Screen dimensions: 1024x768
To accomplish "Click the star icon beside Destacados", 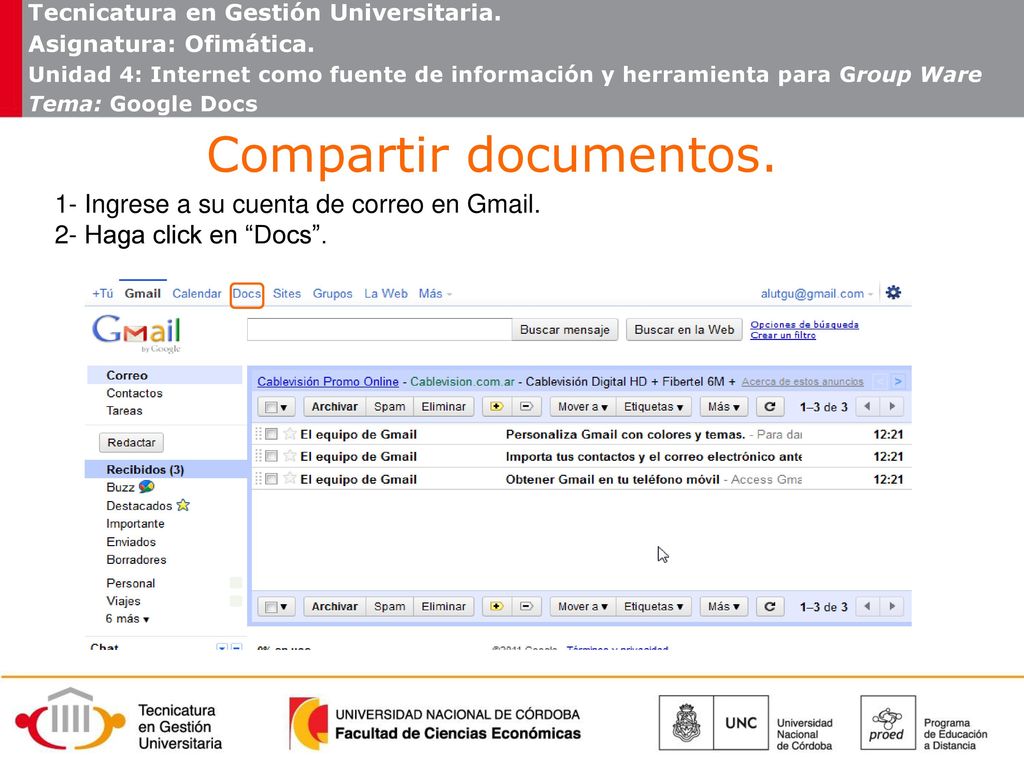I will (183, 505).
